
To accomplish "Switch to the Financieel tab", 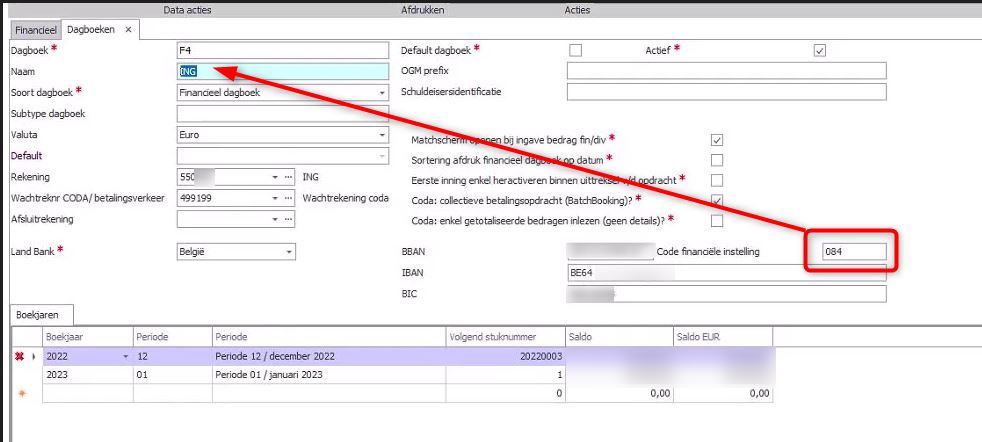I will pyautogui.click(x=33, y=30).
